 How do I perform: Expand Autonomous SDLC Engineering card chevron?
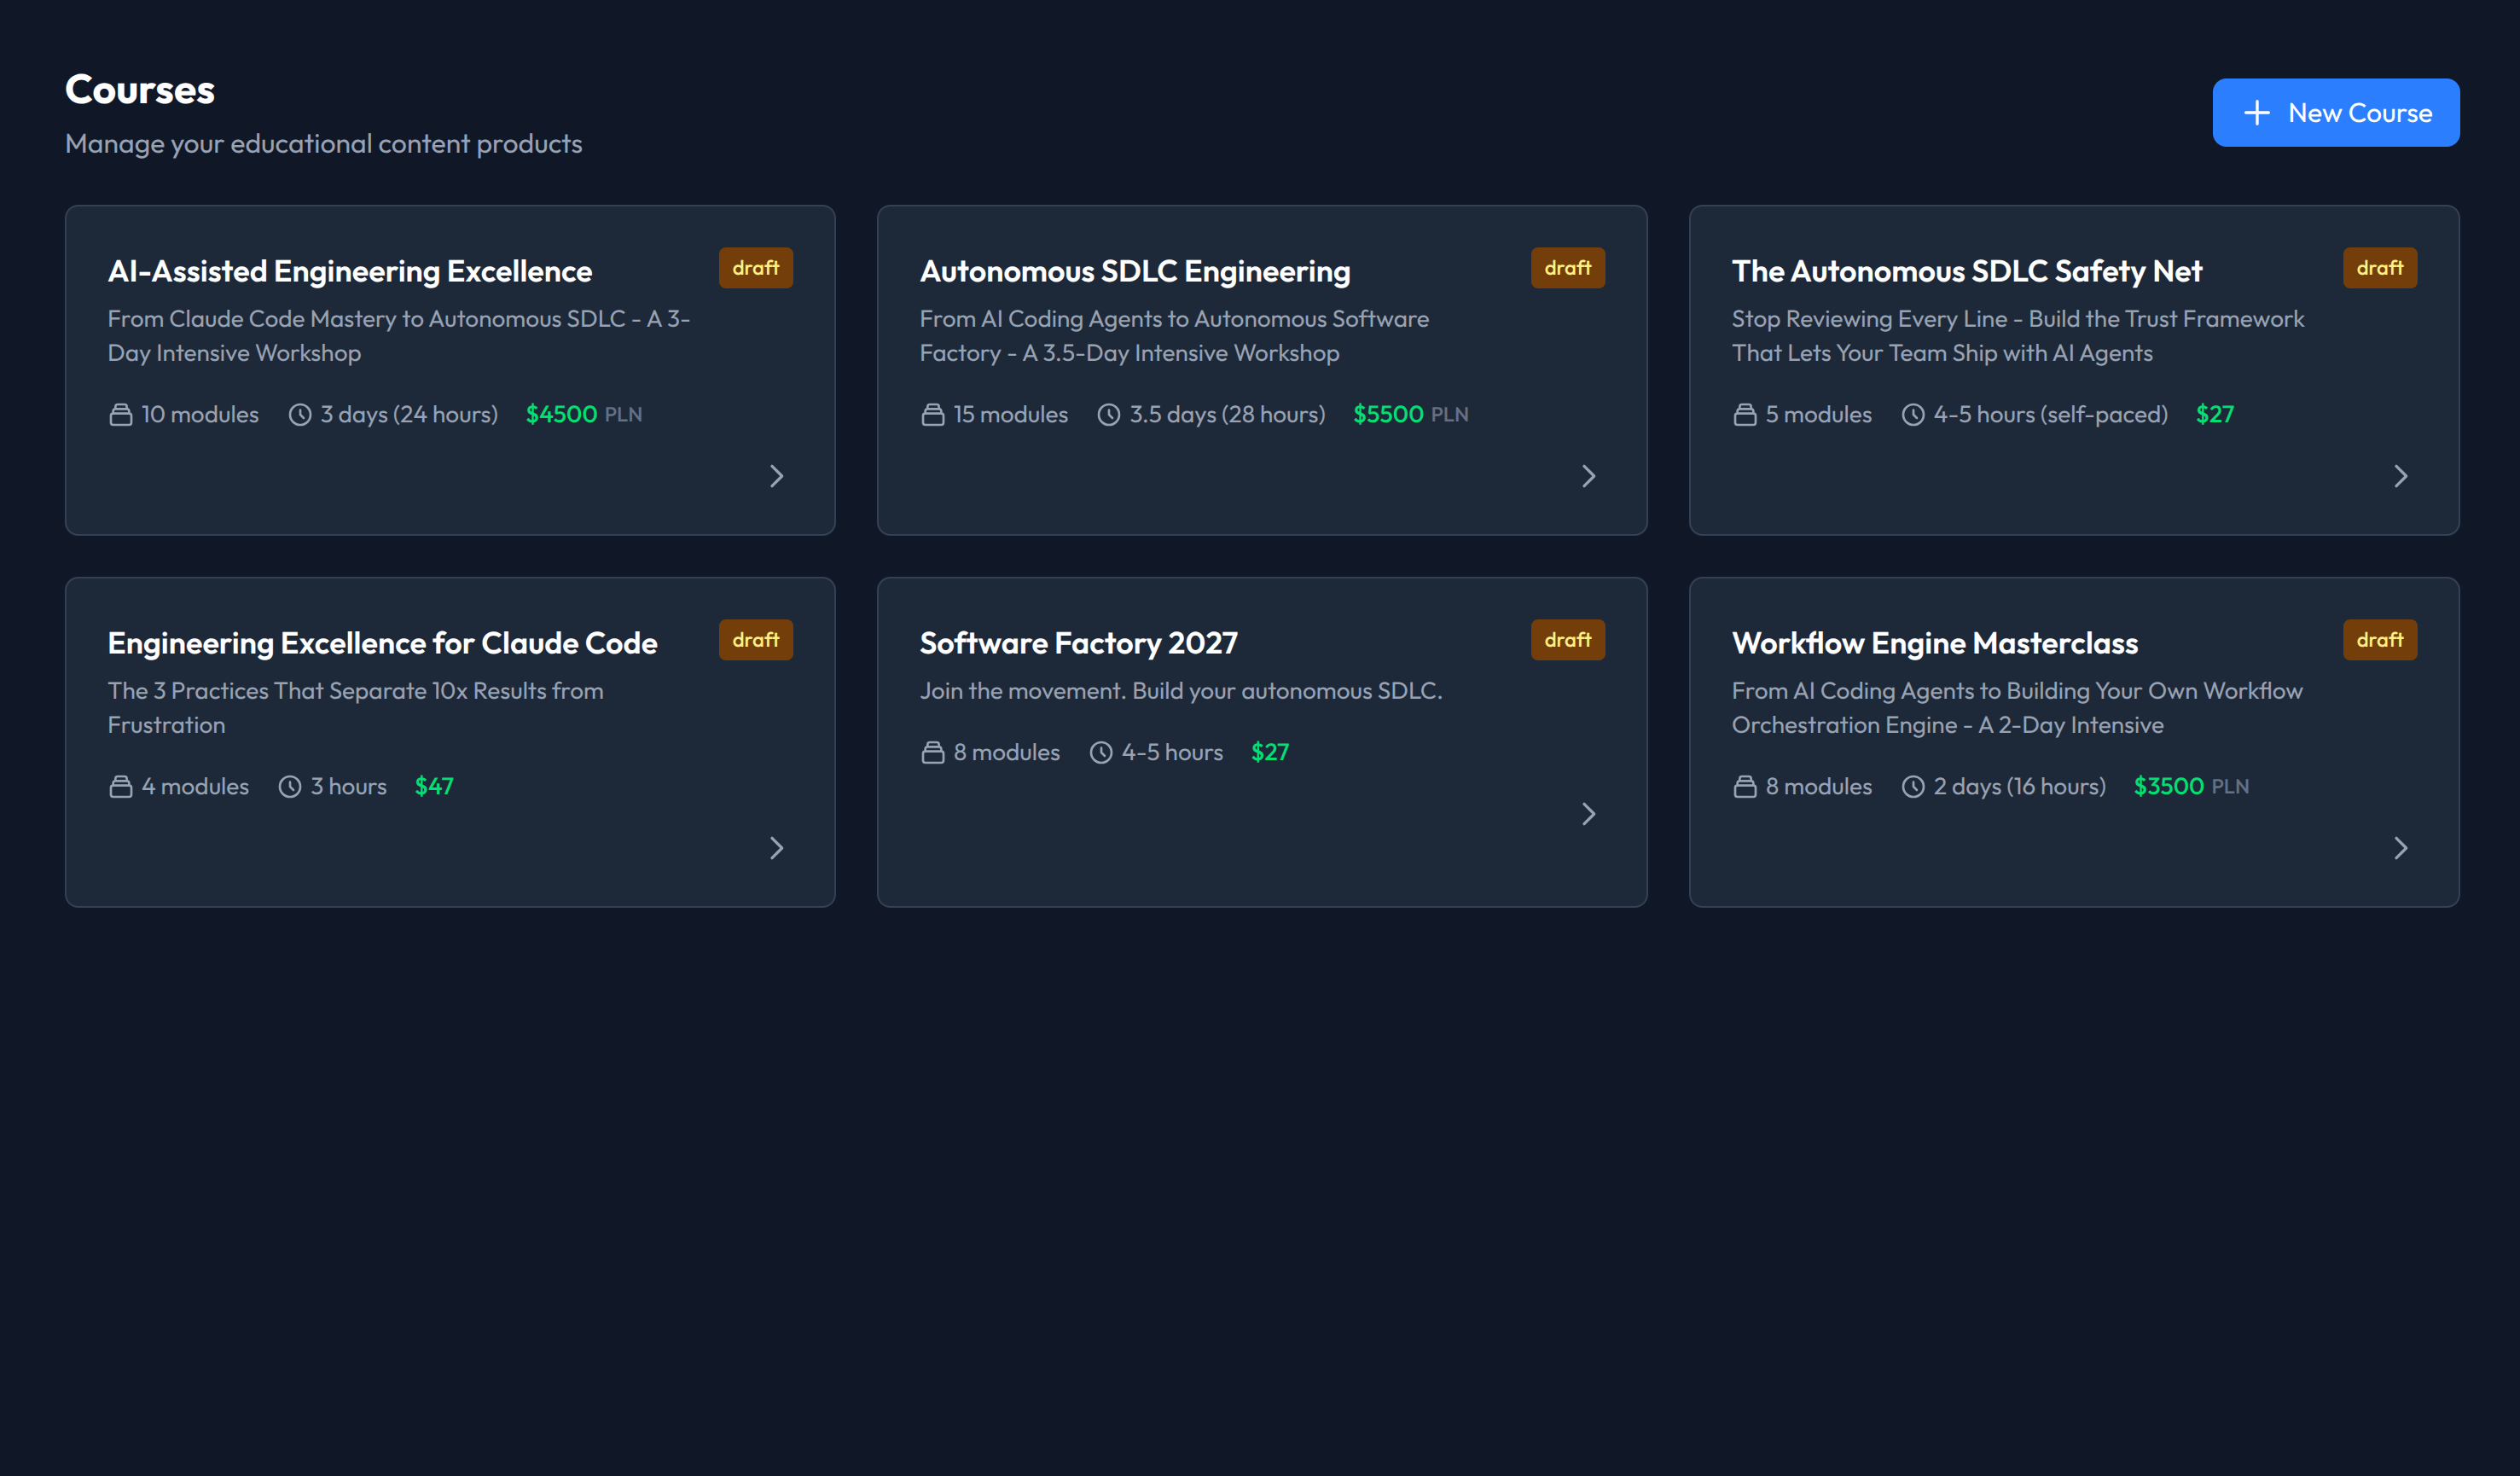coord(1588,476)
